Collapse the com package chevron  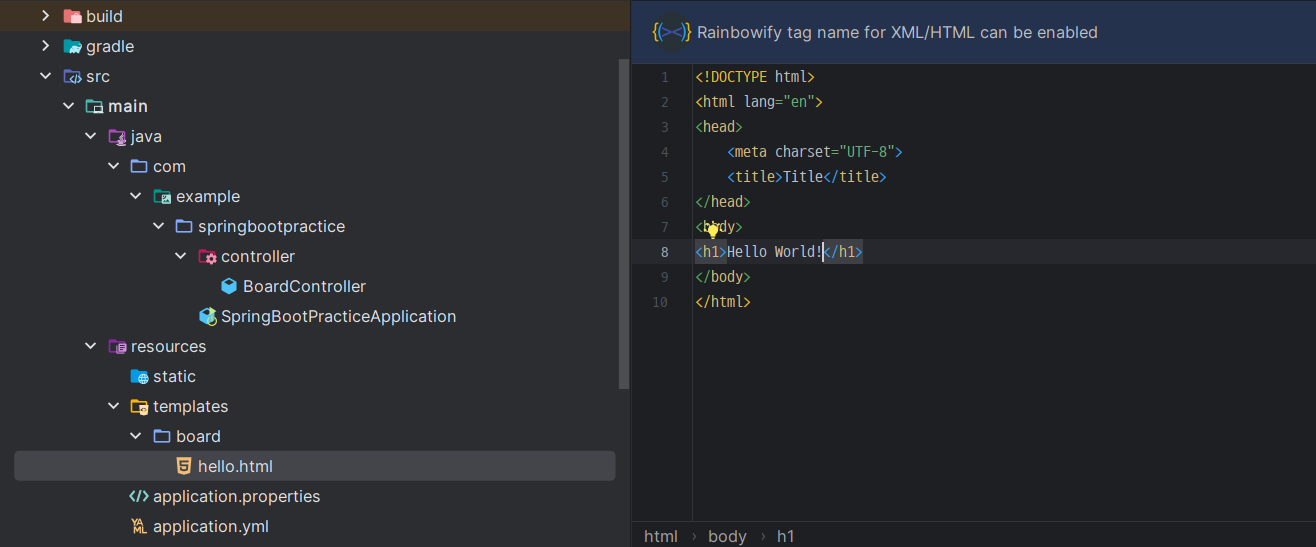point(113,166)
